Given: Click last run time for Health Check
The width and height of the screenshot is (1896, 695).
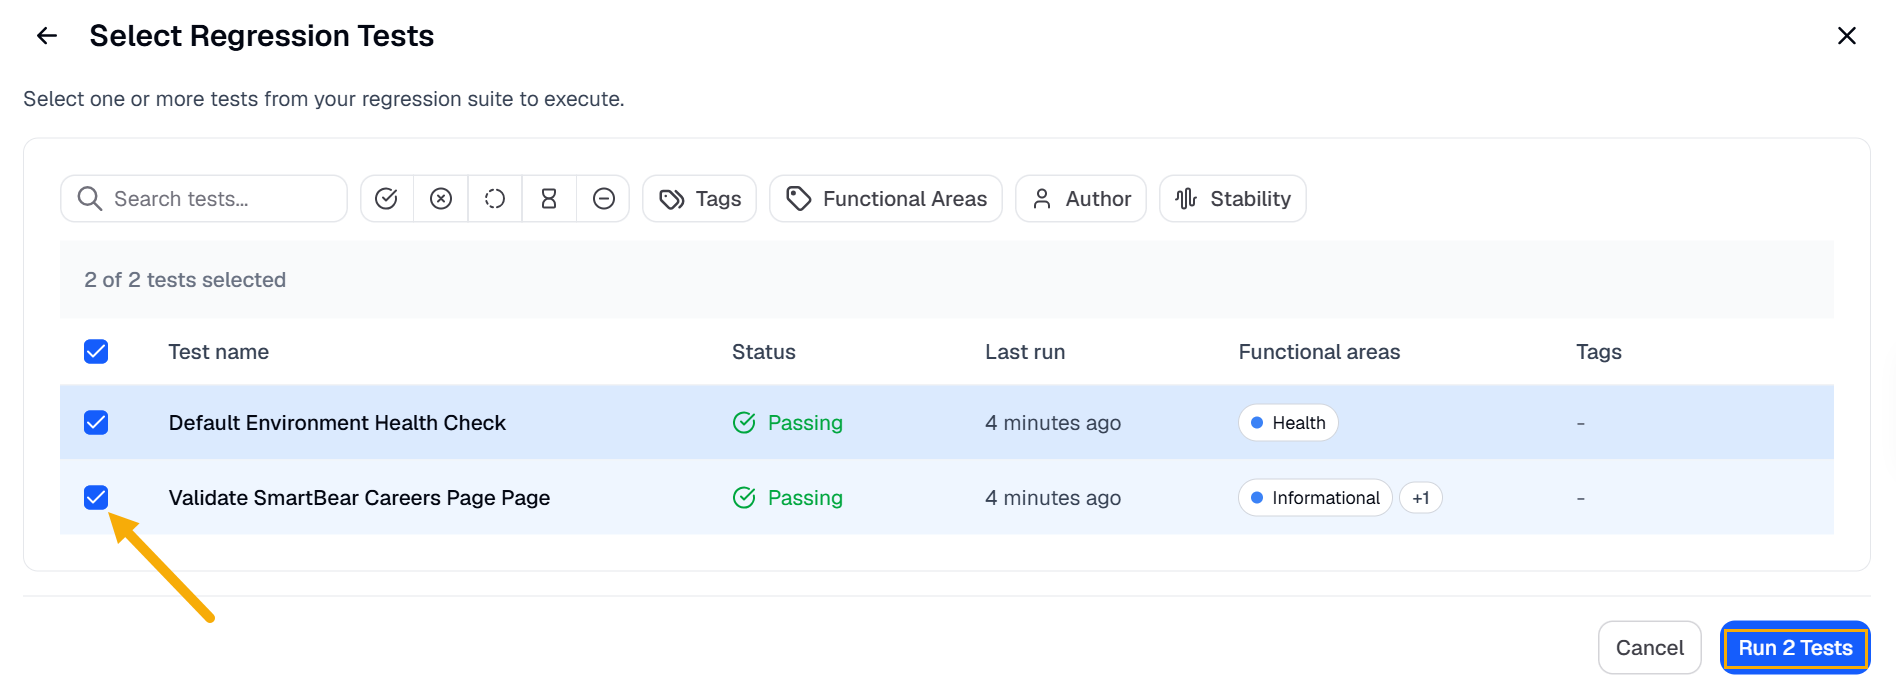Looking at the screenshot, I should [x=1053, y=423].
